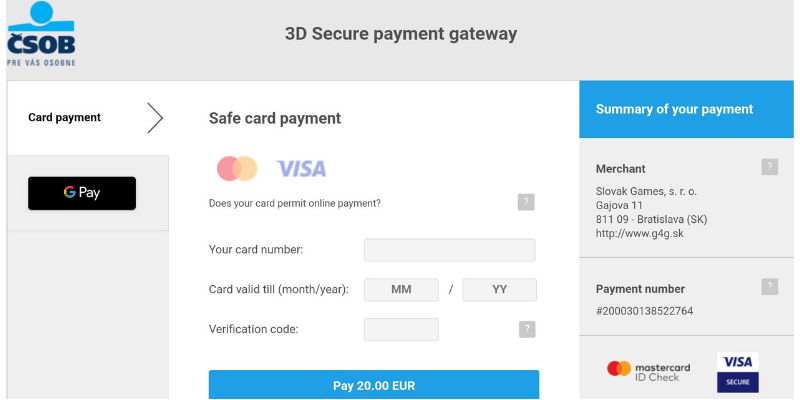Click the VISA logo under Safe card payment
This screenshot has width=800, height=400.
pyautogui.click(x=301, y=168)
